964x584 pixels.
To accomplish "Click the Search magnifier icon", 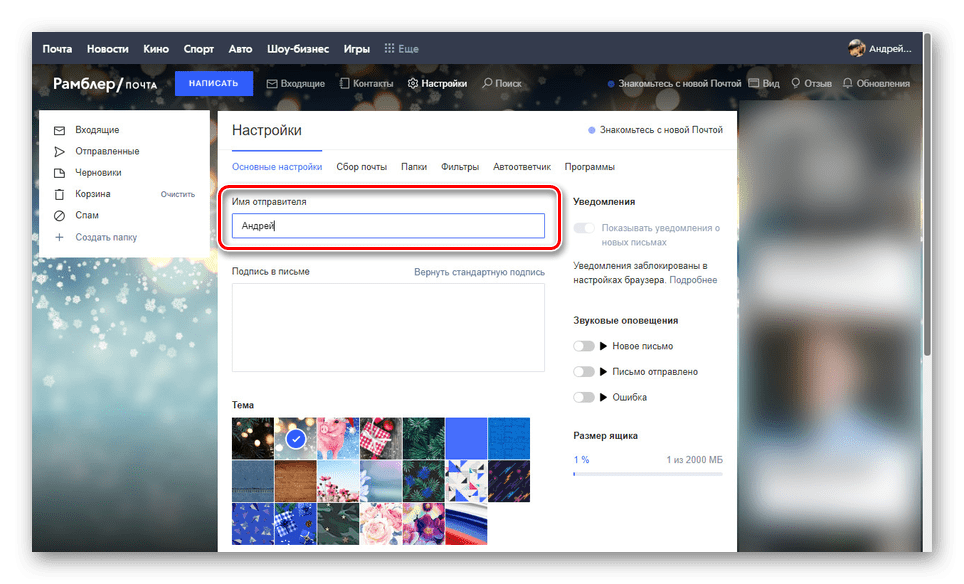I will [x=487, y=84].
